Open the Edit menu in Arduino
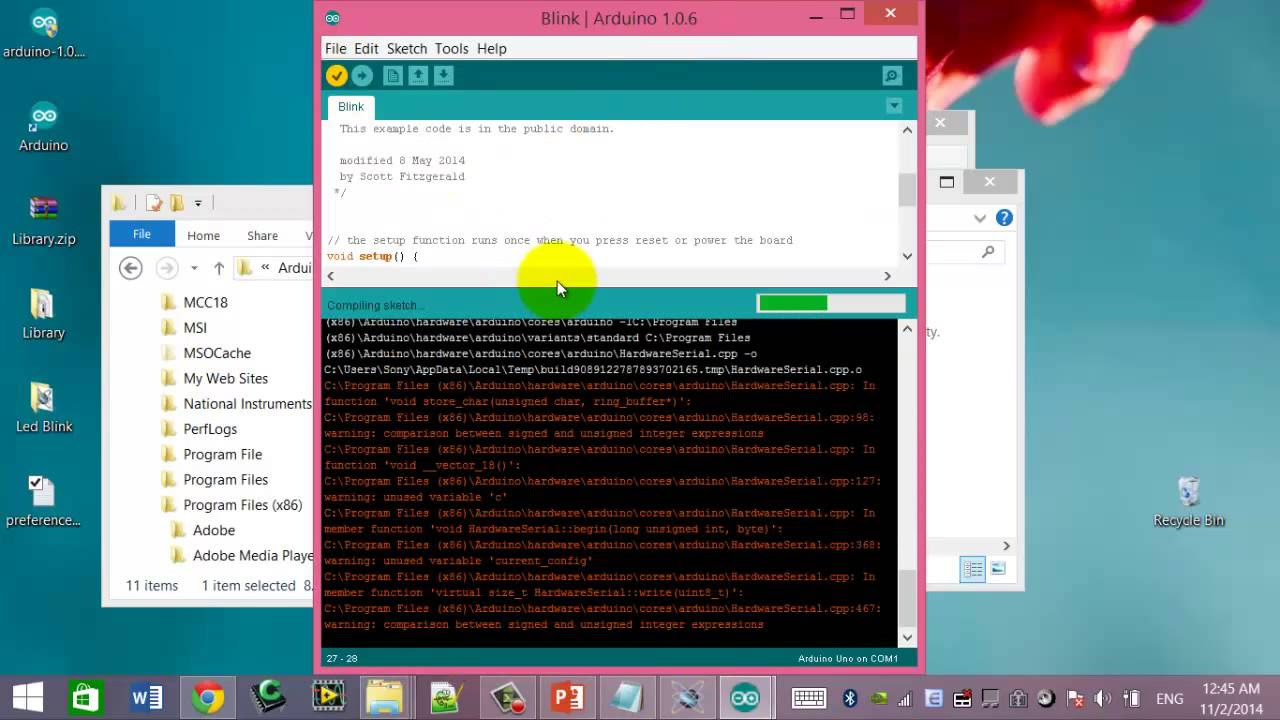The height and width of the screenshot is (720, 1280). click(366, 48)
